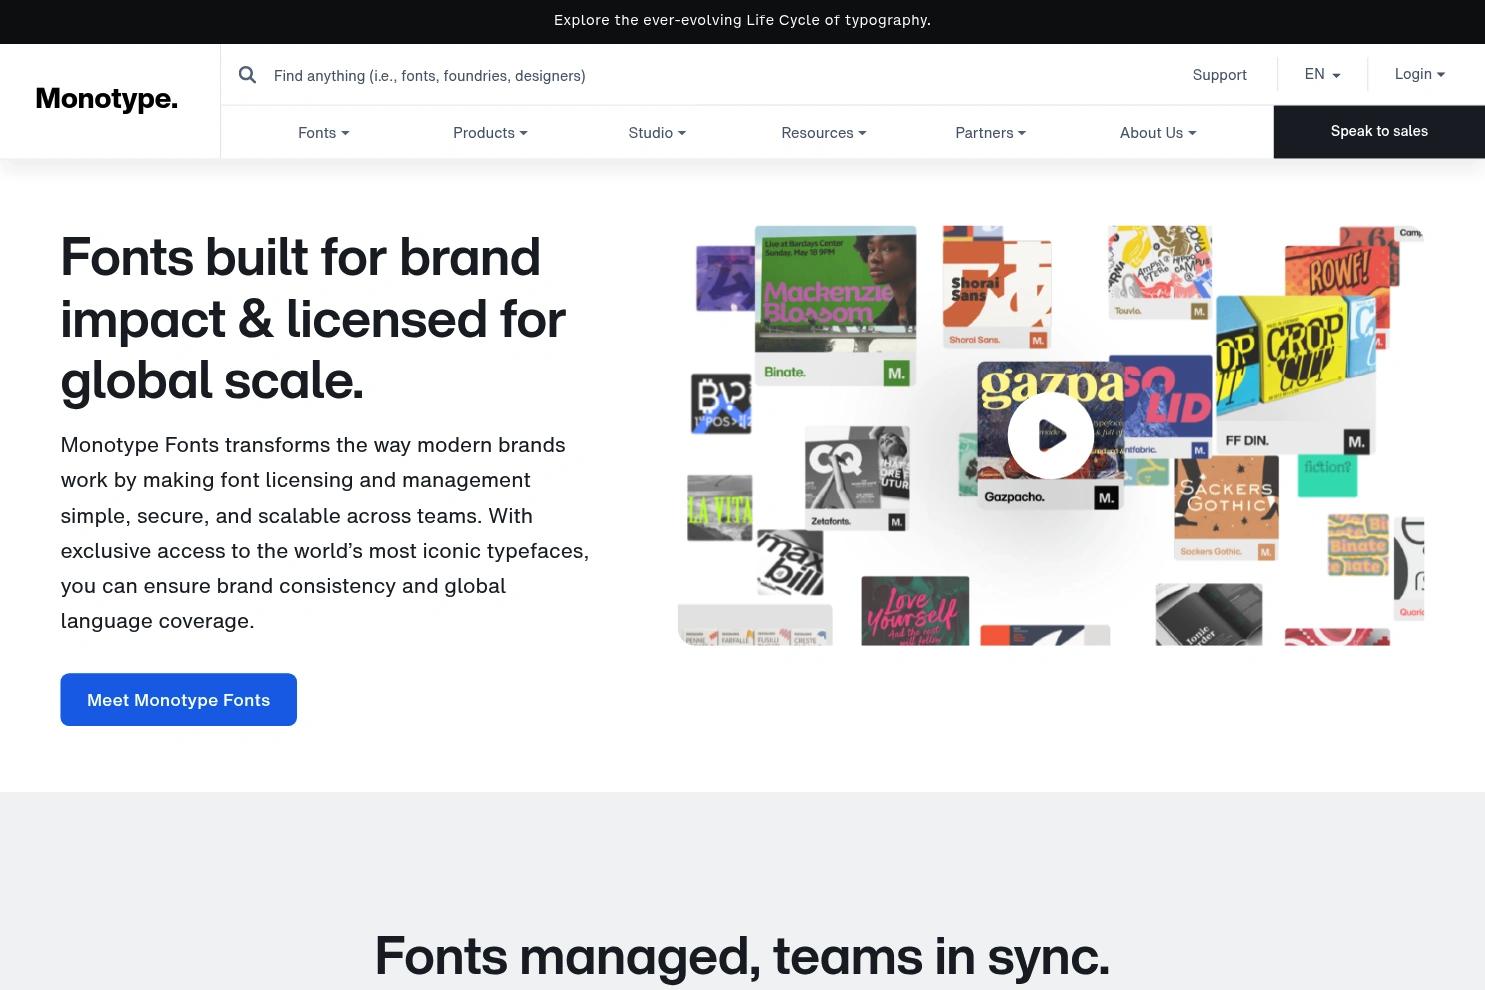Open the Fonts dropdown menu
Image resolution: width=1485 pixels, height=990 pixels.
323,132
